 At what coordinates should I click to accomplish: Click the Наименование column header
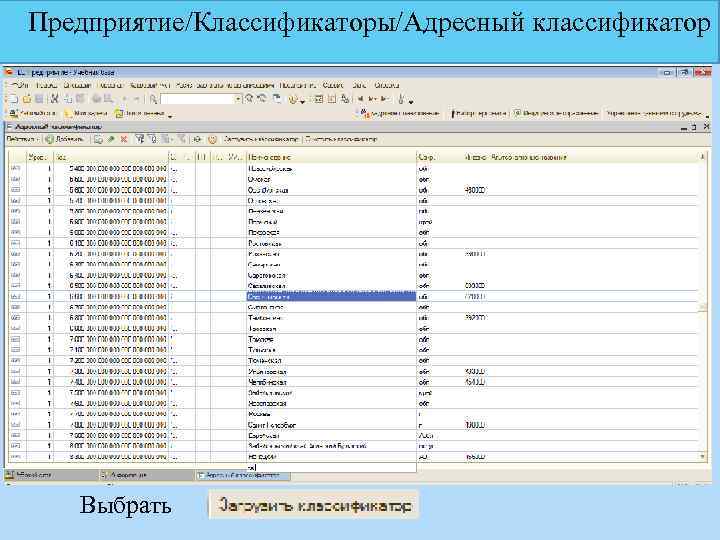click(331, 157)
